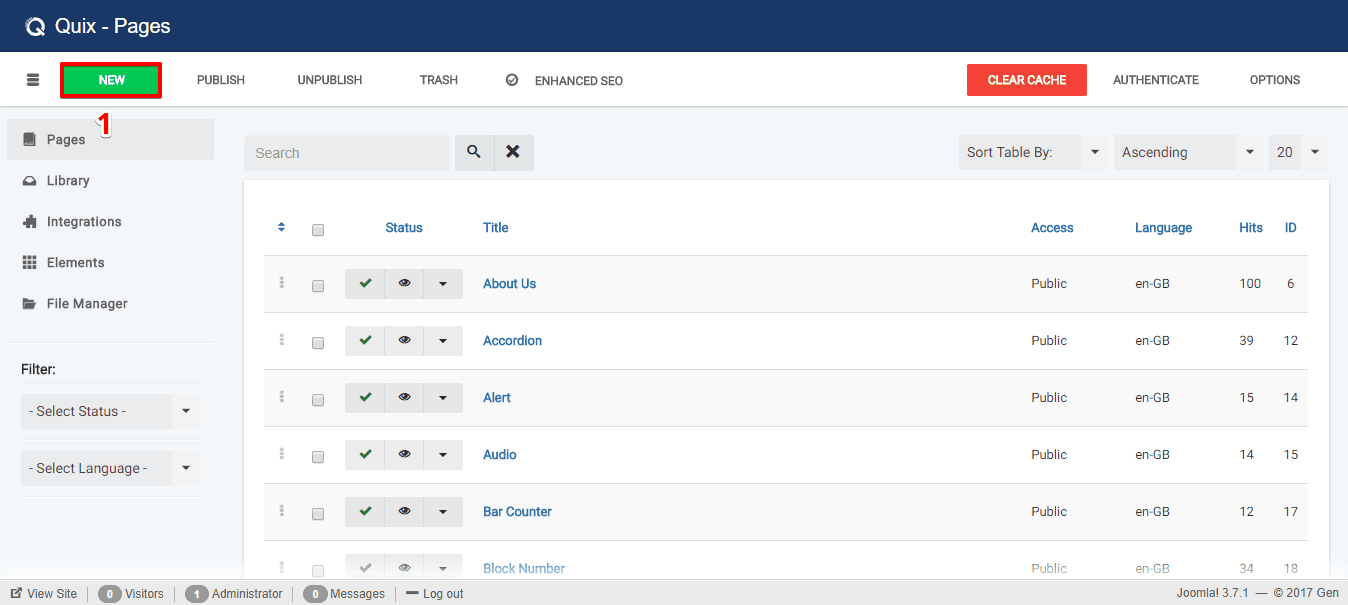Click the search magnifier button

pos(474,152)
